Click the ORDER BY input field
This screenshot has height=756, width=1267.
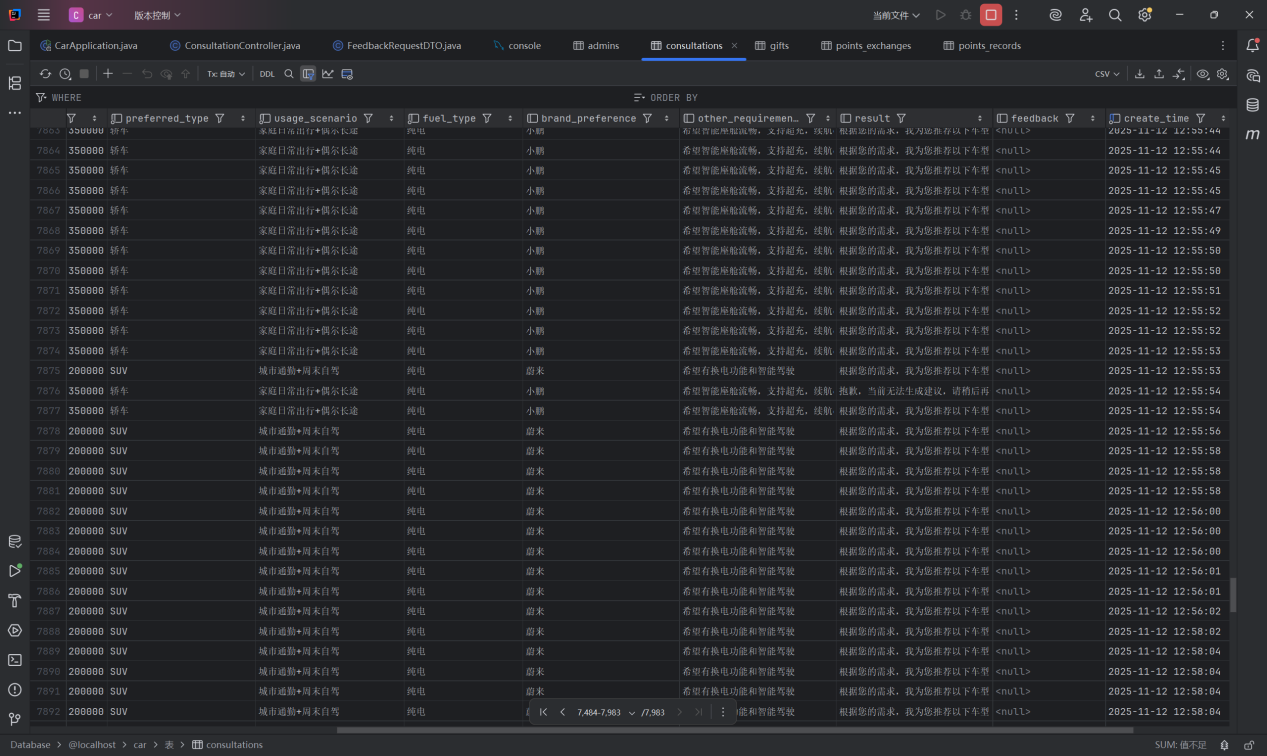pyautogui.click(x=930, y=97)
